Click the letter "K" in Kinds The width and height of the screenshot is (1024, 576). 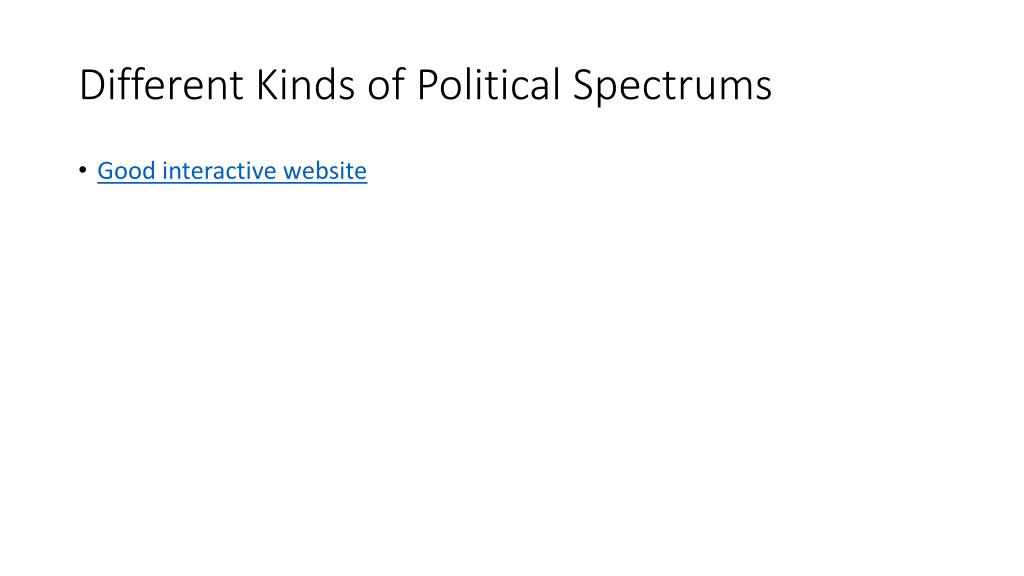pyautogui.click(x=266, y=85)
